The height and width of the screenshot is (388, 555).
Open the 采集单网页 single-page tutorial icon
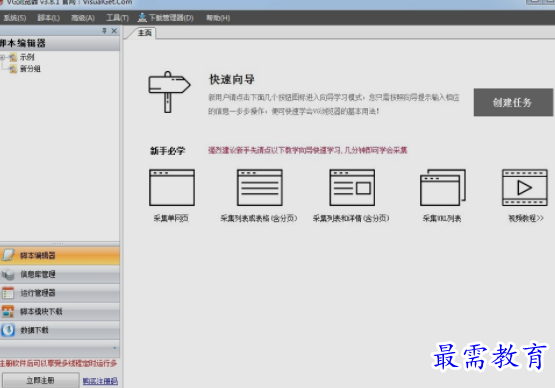click(172, 188)
